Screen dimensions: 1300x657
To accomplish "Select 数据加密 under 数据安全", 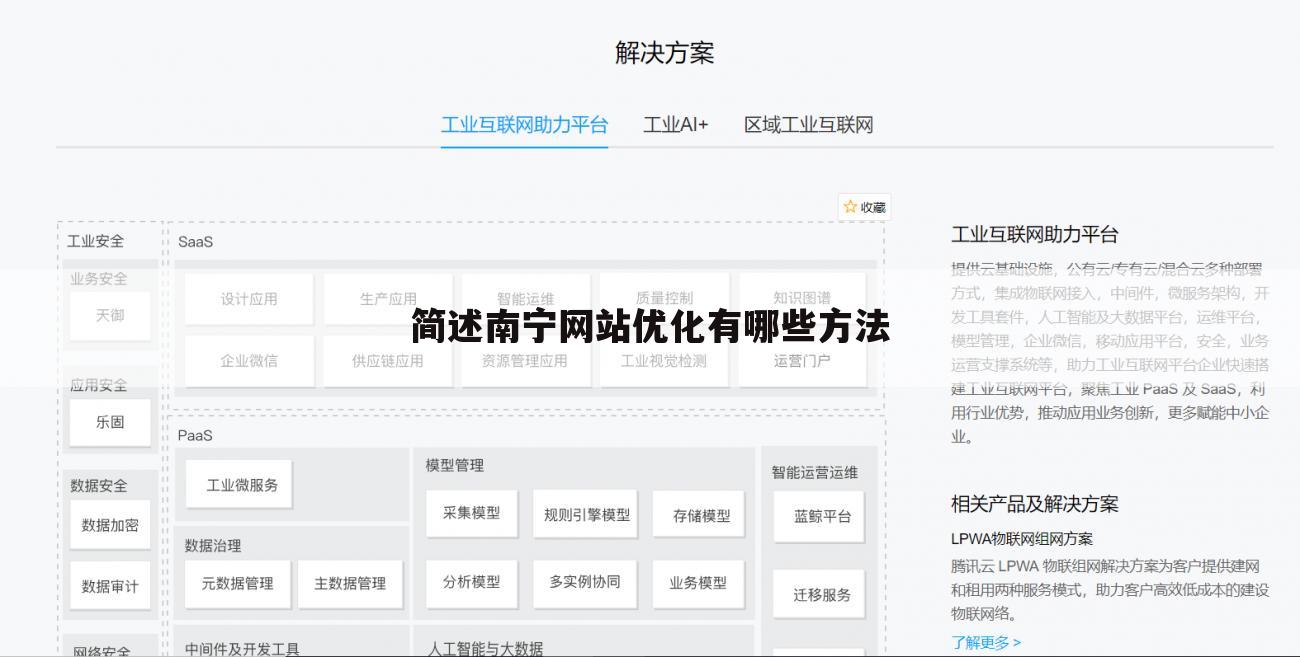I will 110,525.
